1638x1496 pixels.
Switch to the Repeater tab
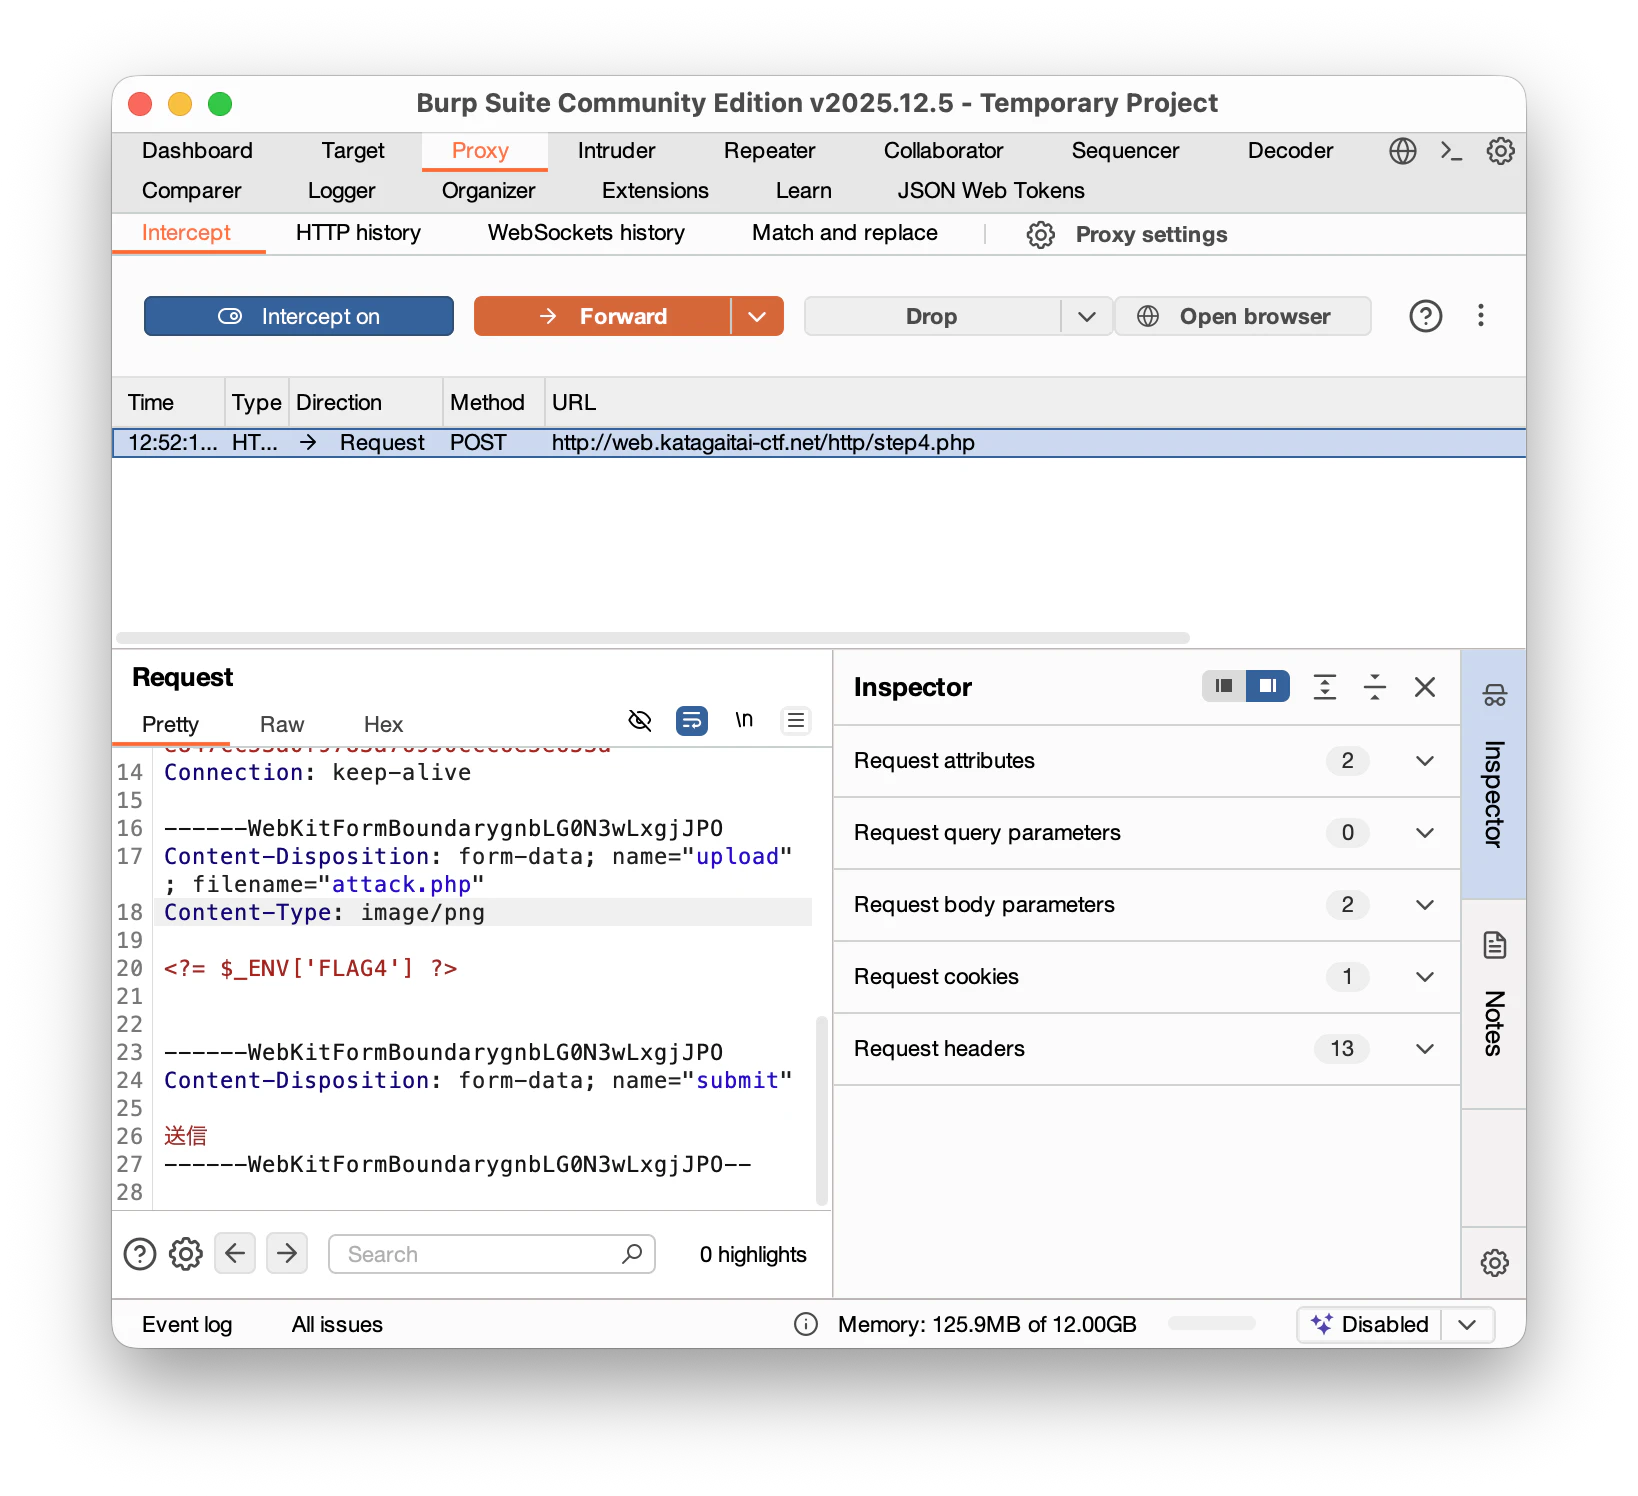pyautogui.click(x=770, y=151)
